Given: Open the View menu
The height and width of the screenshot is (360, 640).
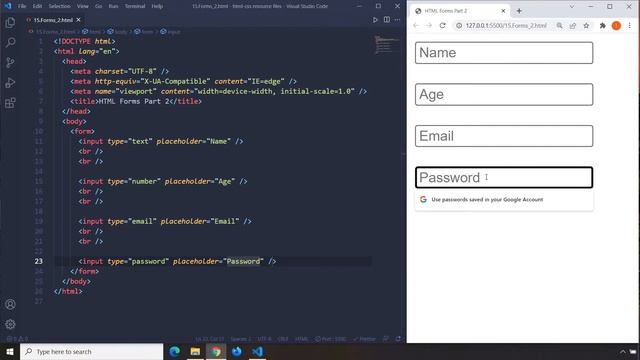Looking at the screenshot, I should 83,6.
